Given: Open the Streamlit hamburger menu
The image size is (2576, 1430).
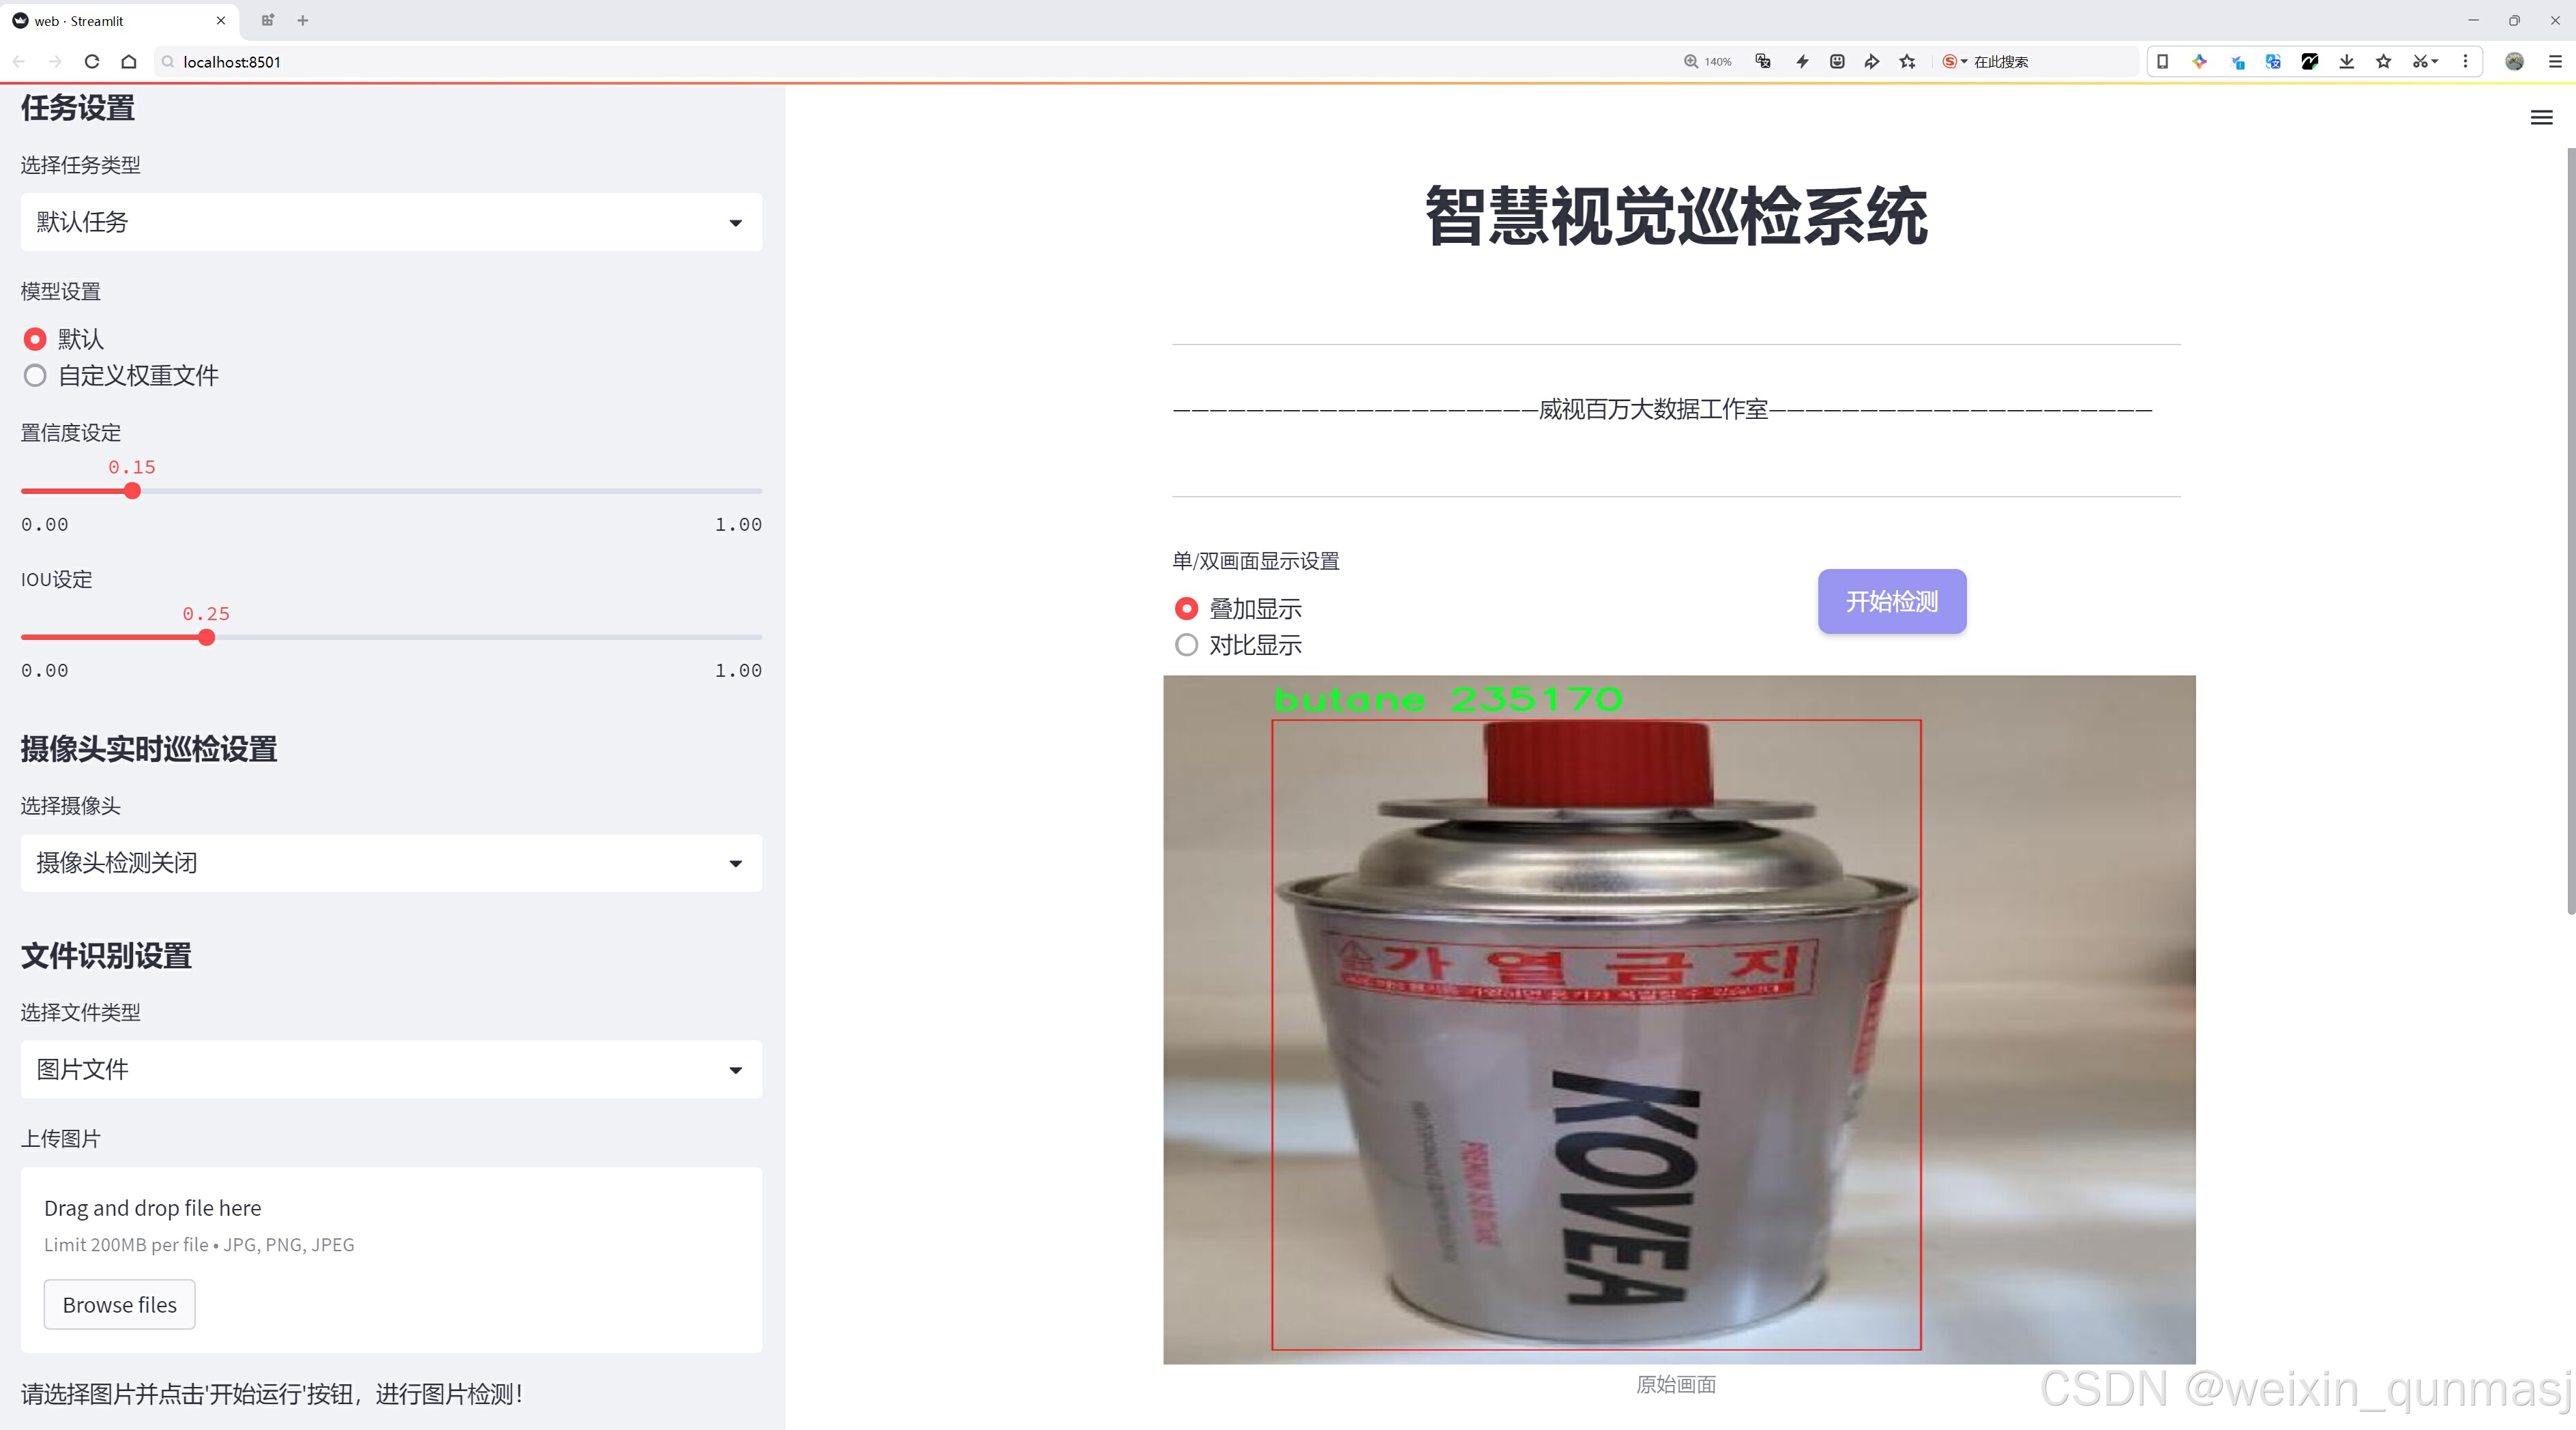Looking at the screenshot, I should coord(2541,118).
